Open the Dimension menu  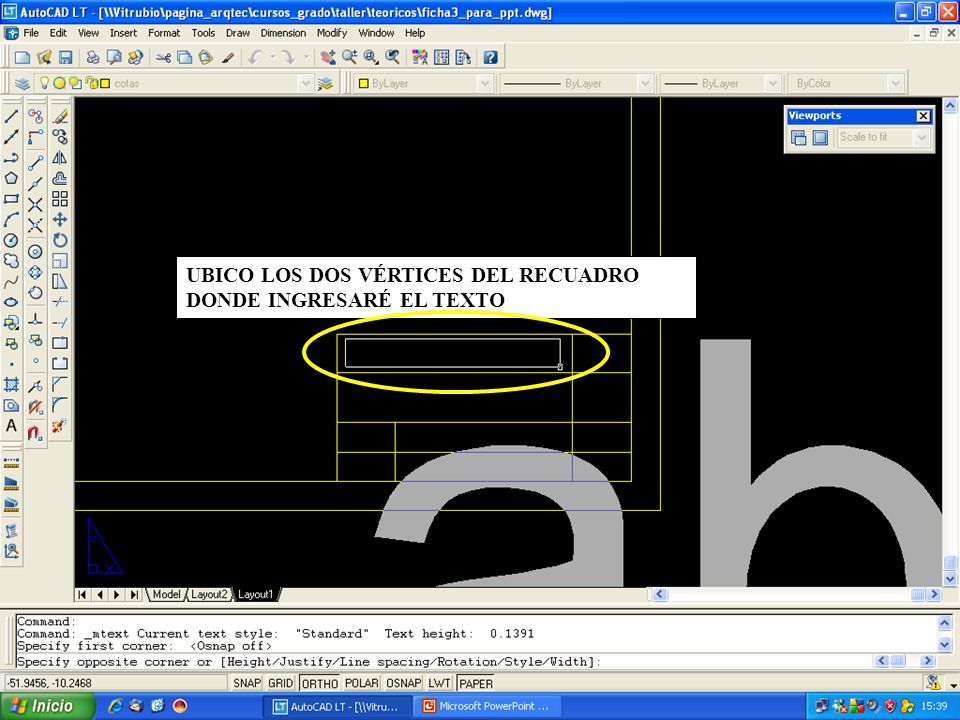pos(283,33)
